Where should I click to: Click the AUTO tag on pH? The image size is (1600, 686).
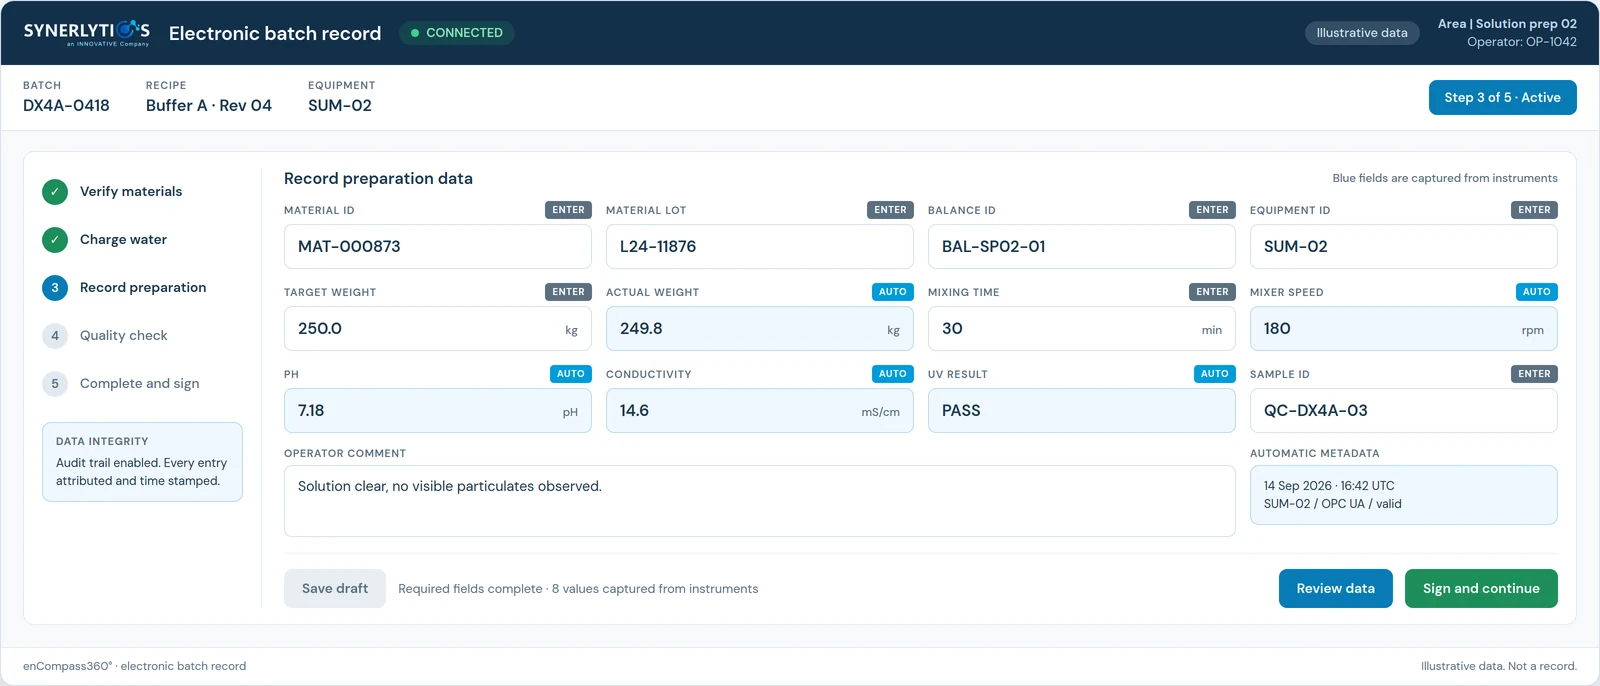point(571,374)
